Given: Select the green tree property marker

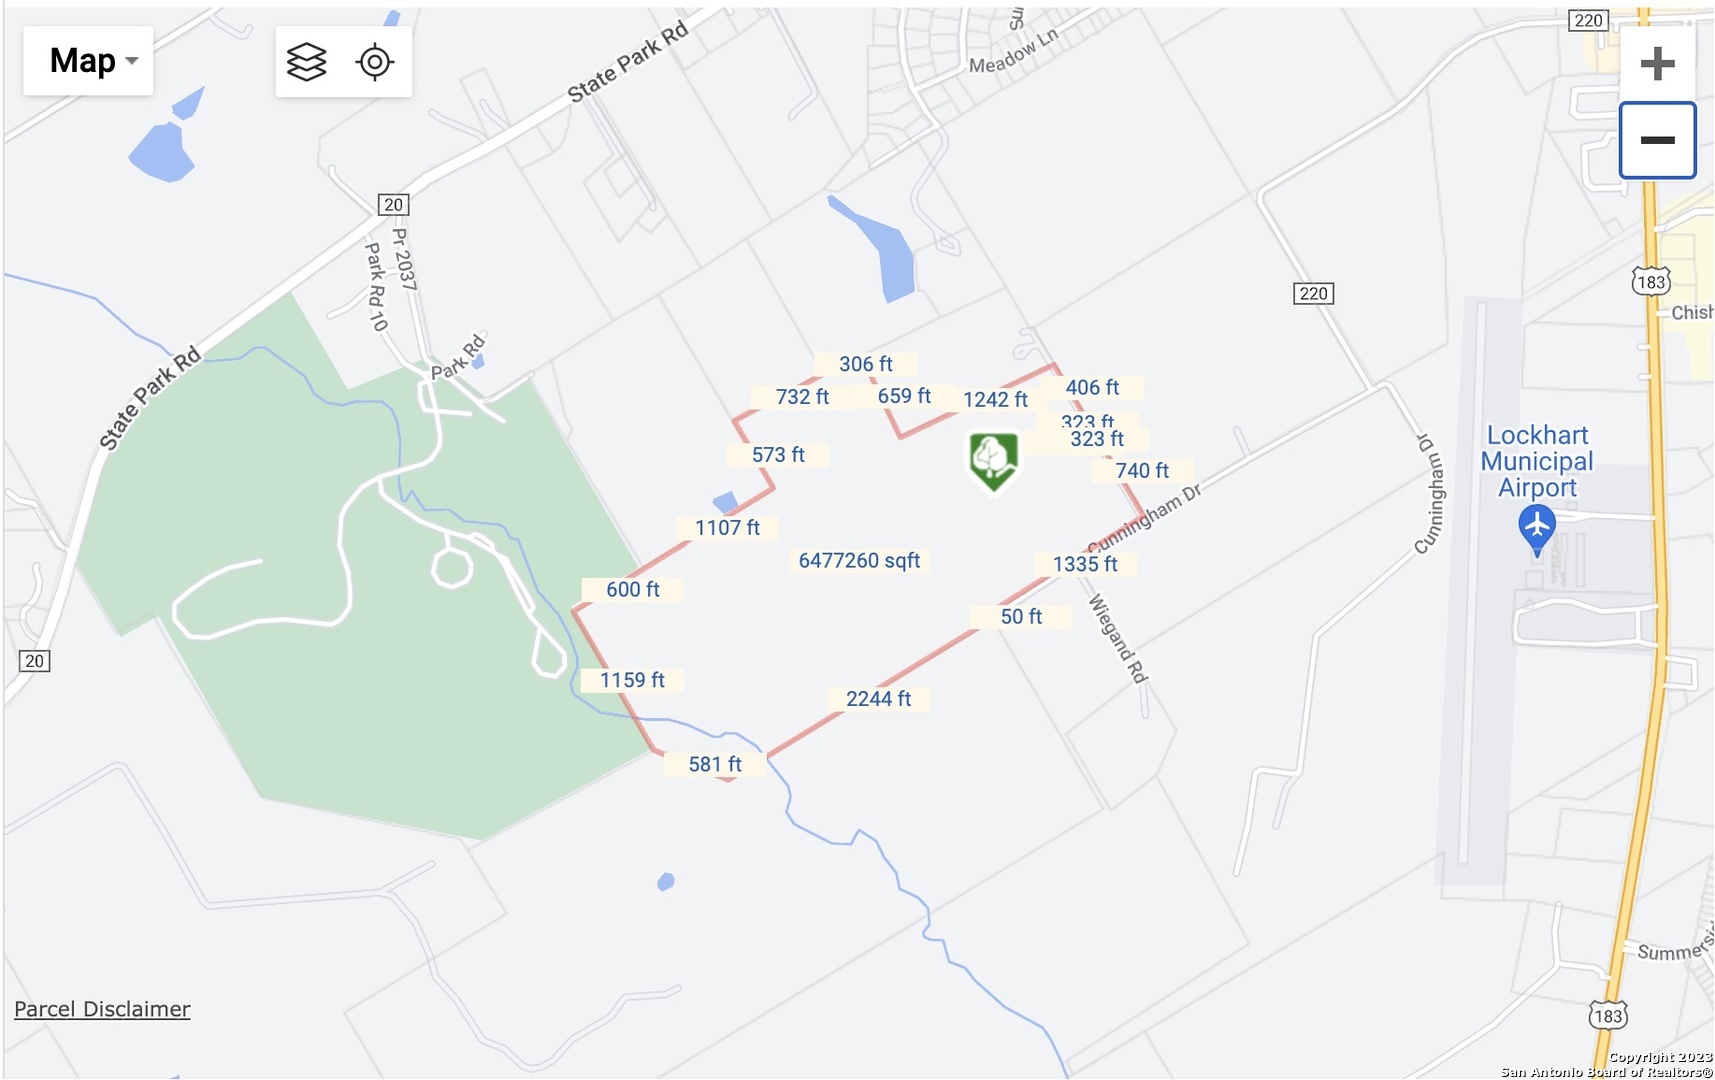Looking at the screenshot, I should click(x=993, y=461).
